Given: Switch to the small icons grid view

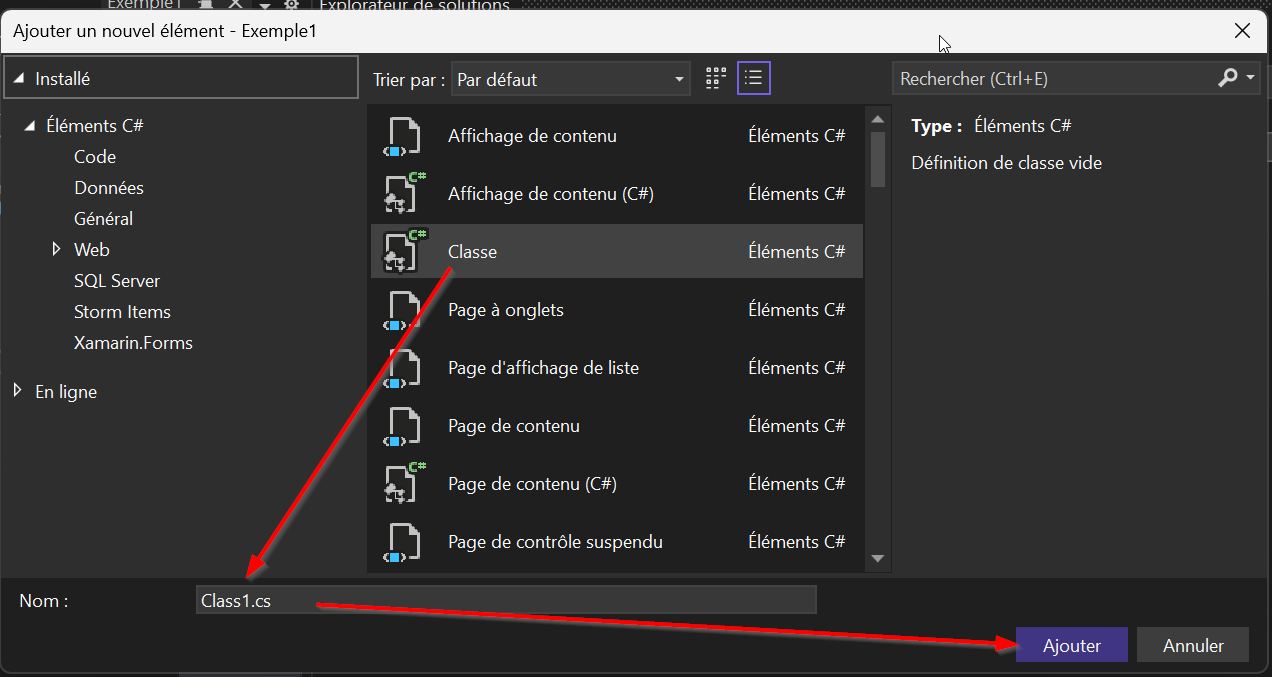Looking at the screenshot, I should (715, 79).
